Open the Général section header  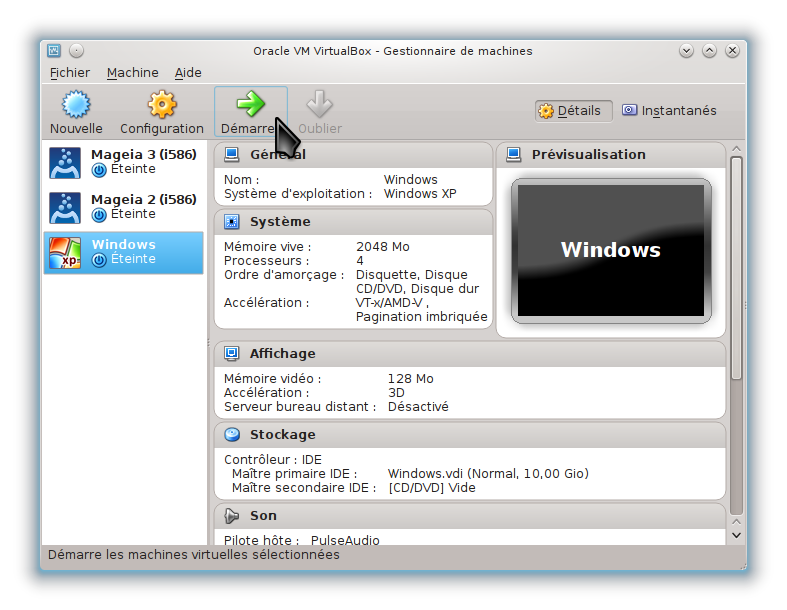(x=353, y=155)
